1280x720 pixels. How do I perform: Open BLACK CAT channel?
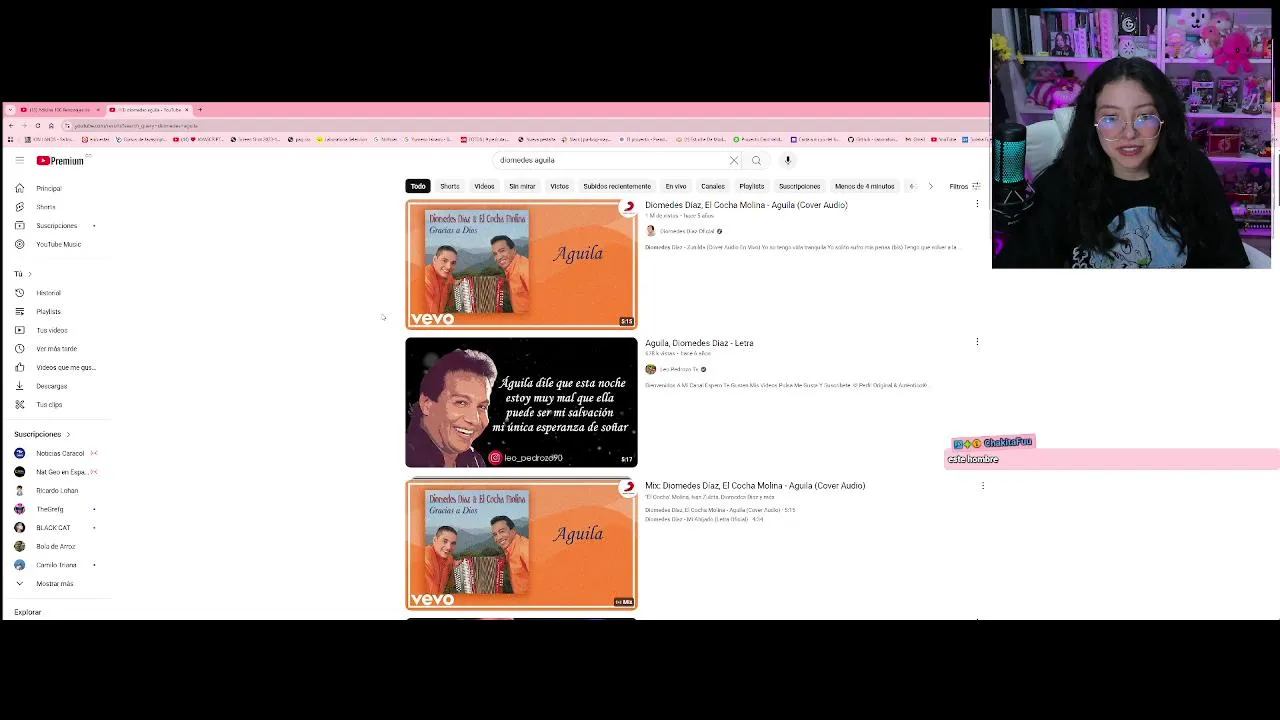55,527
